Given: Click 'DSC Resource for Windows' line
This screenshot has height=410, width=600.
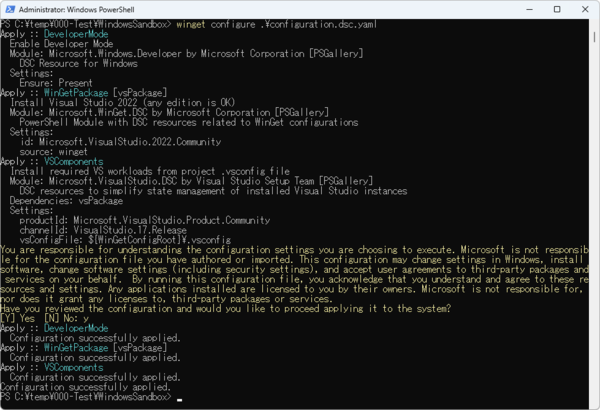Looking at the screenshot, I should [78, 63].
